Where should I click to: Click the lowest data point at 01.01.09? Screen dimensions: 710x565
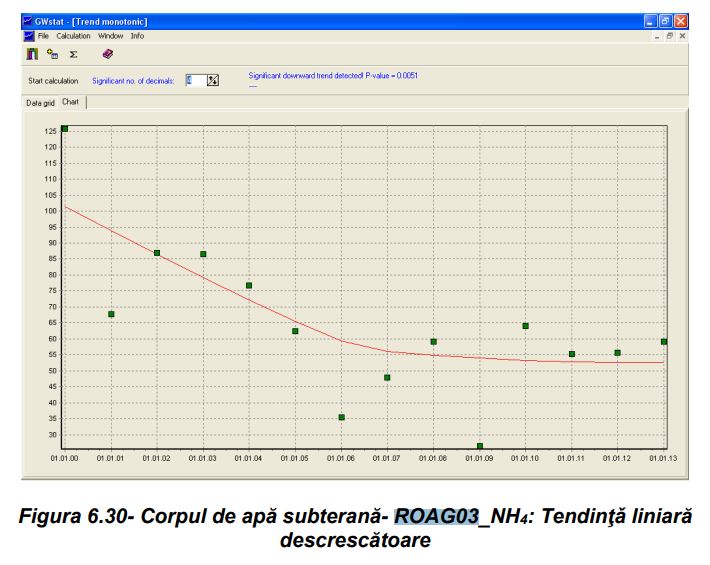tap(480, 446)
